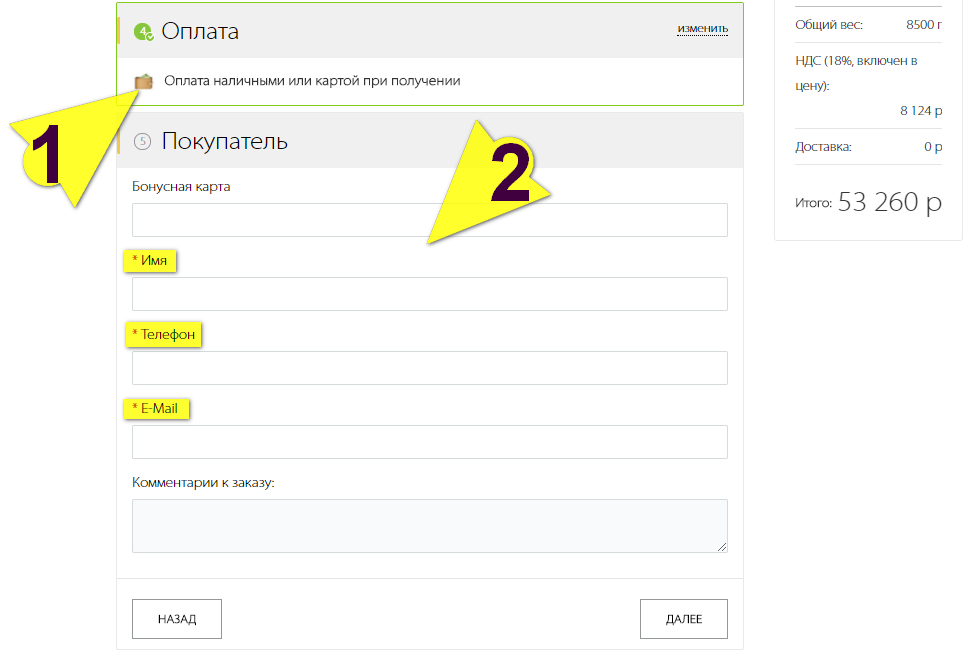Screen dimensions: 967x653
Task: Click the '8 124 р' tax value
Action: click(921, 110)
